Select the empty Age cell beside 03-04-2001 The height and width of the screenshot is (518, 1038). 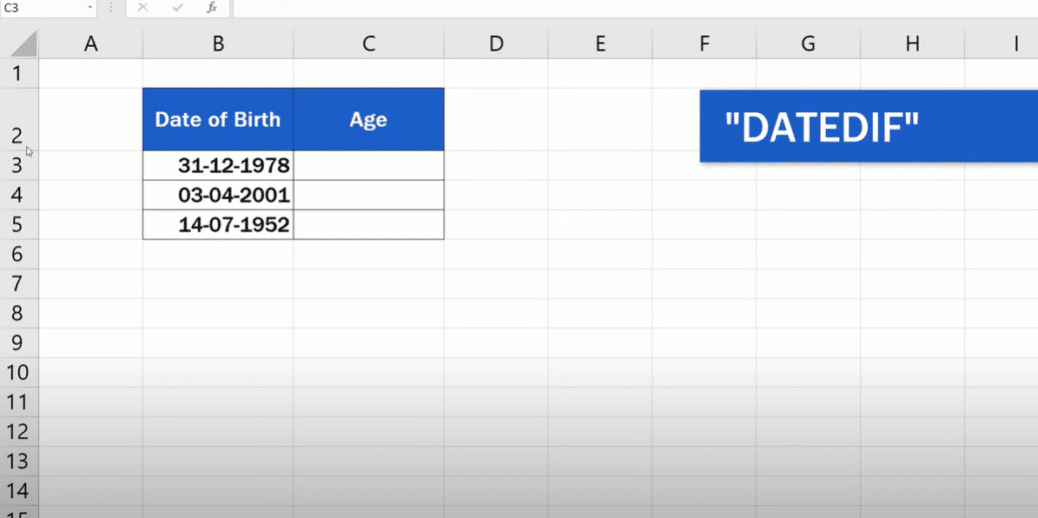pyautogui.click(x=369, y=195)
